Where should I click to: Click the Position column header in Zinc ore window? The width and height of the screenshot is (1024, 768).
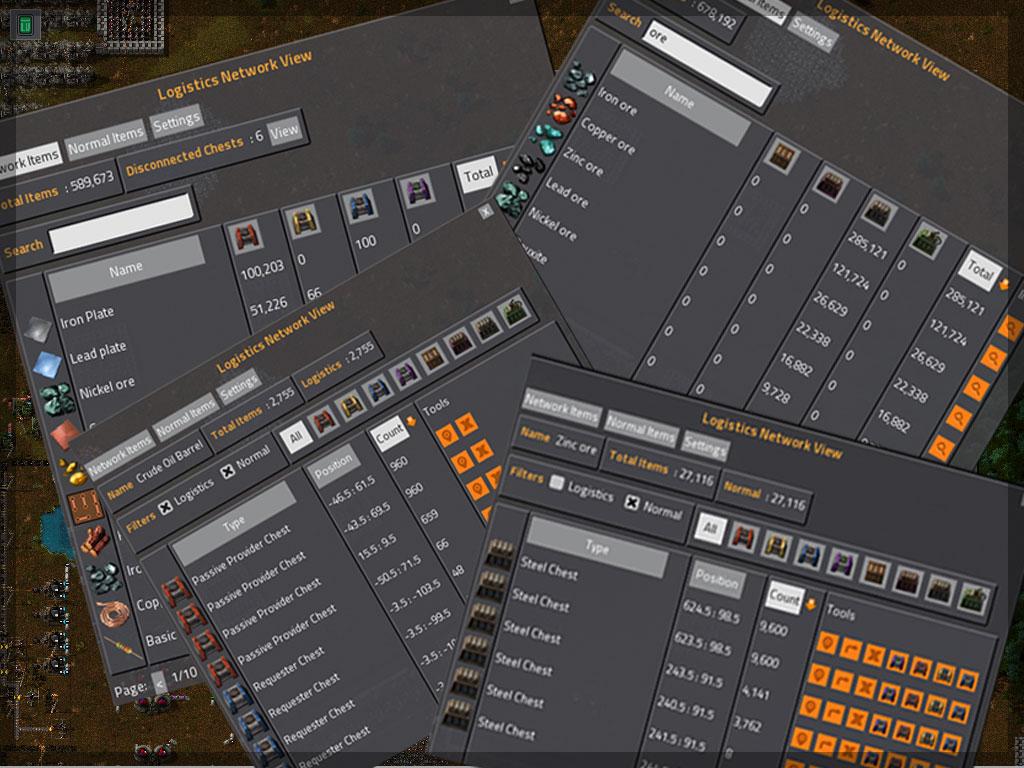[716, 579]
